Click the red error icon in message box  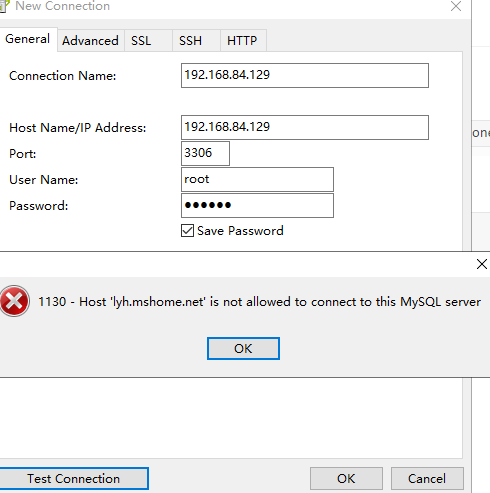pyautogui.click(x=14, y=301)
